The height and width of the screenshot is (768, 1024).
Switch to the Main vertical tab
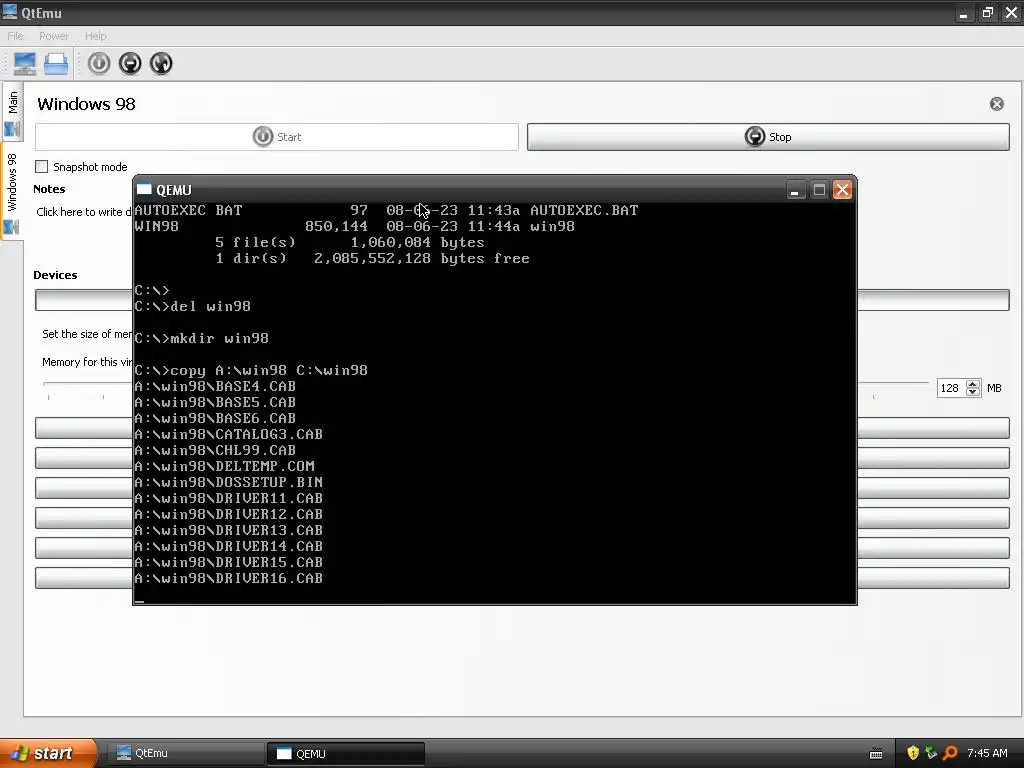(x=12, y=112)
